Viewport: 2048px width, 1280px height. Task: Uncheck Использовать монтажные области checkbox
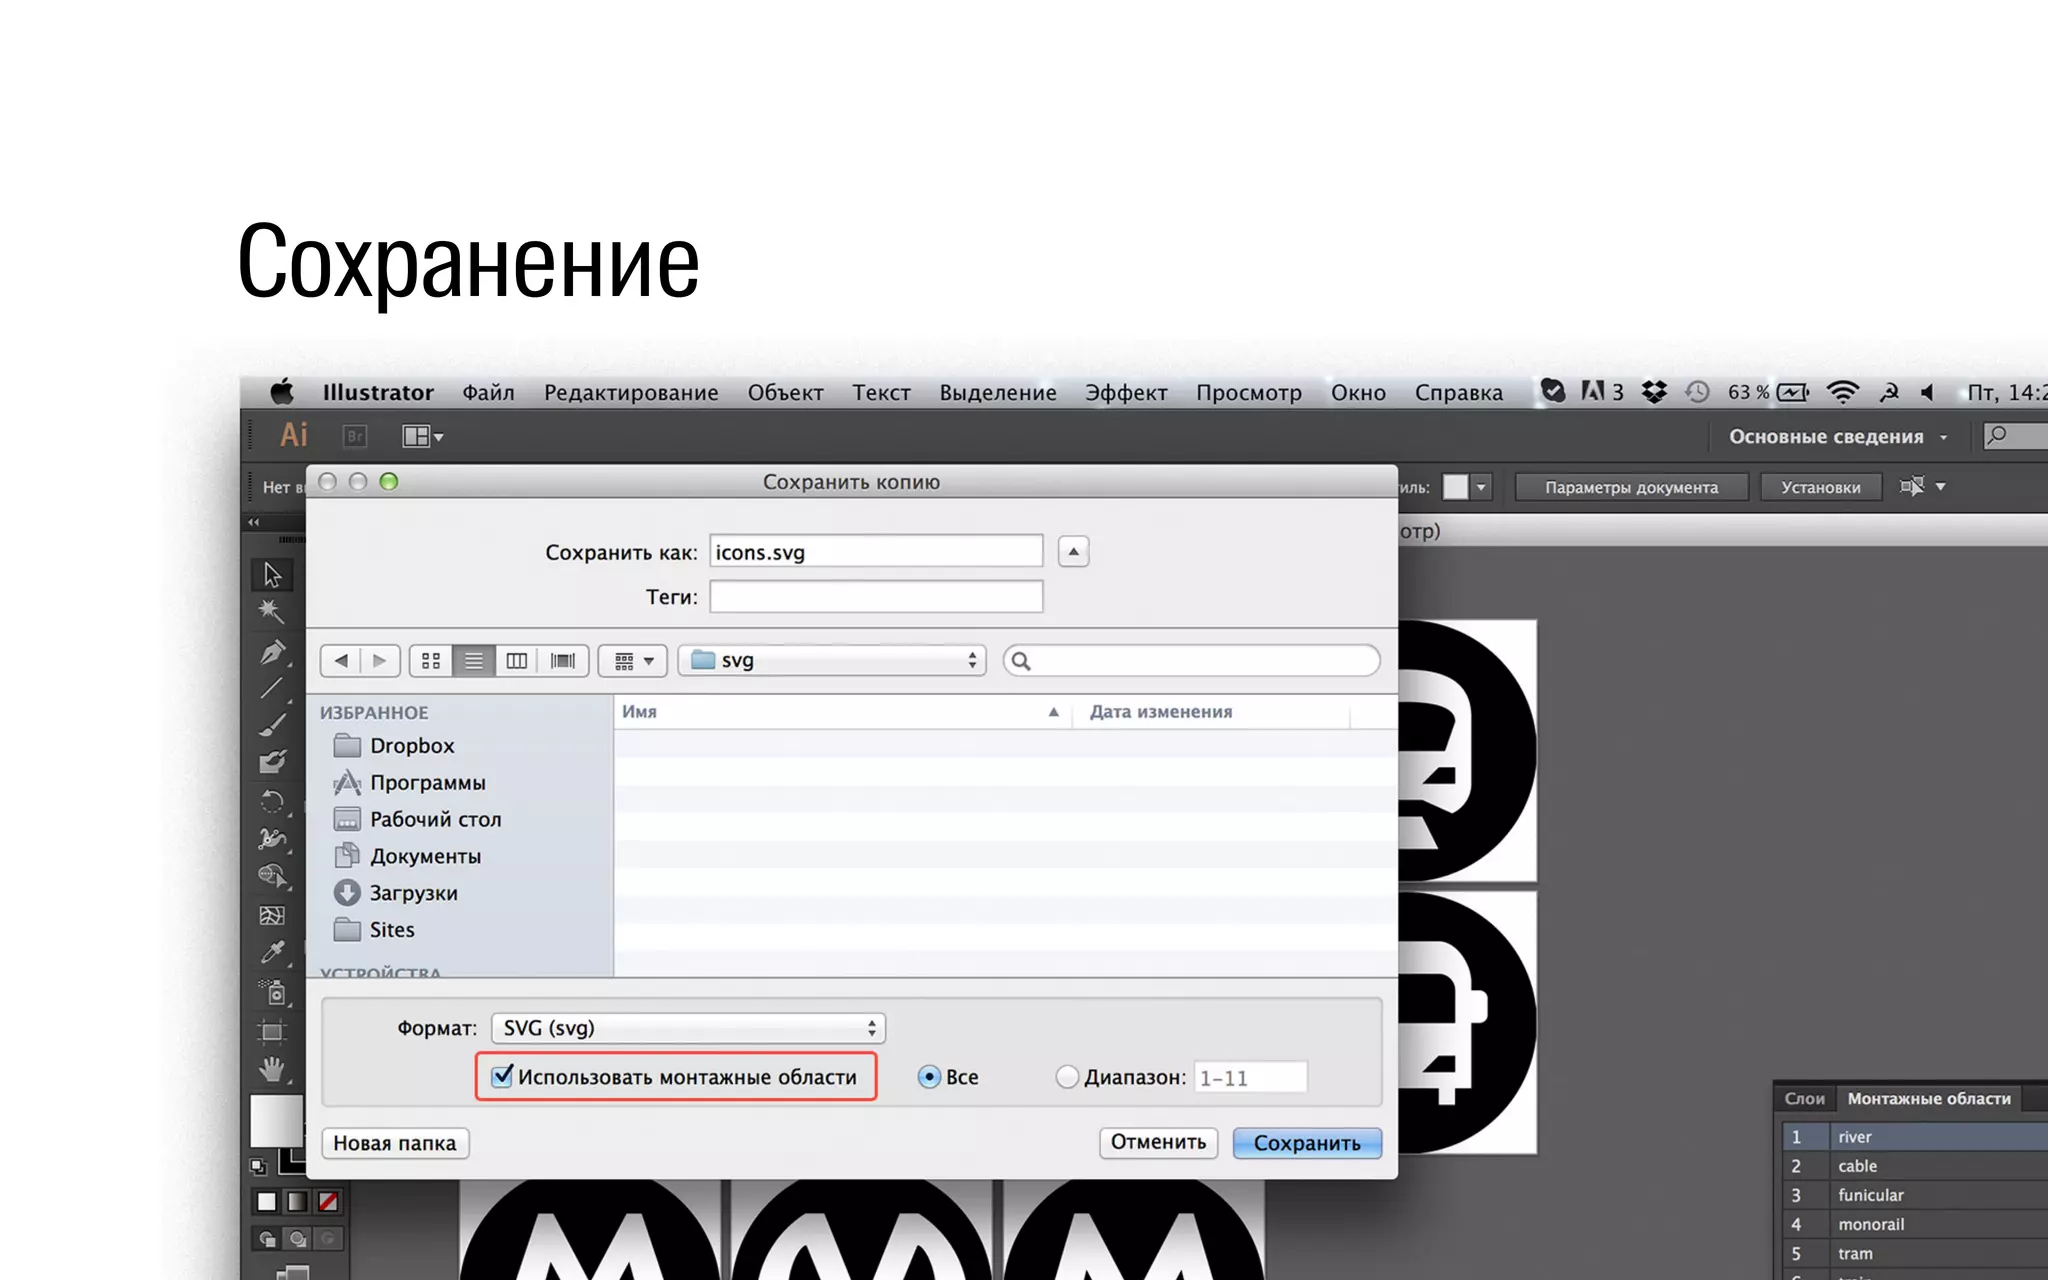pos(503,1076)
